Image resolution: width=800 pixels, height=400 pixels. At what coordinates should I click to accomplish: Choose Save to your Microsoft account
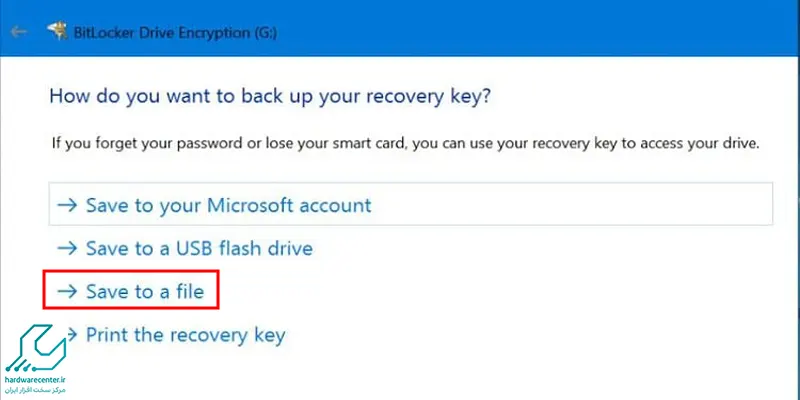[x=411, y=204]
